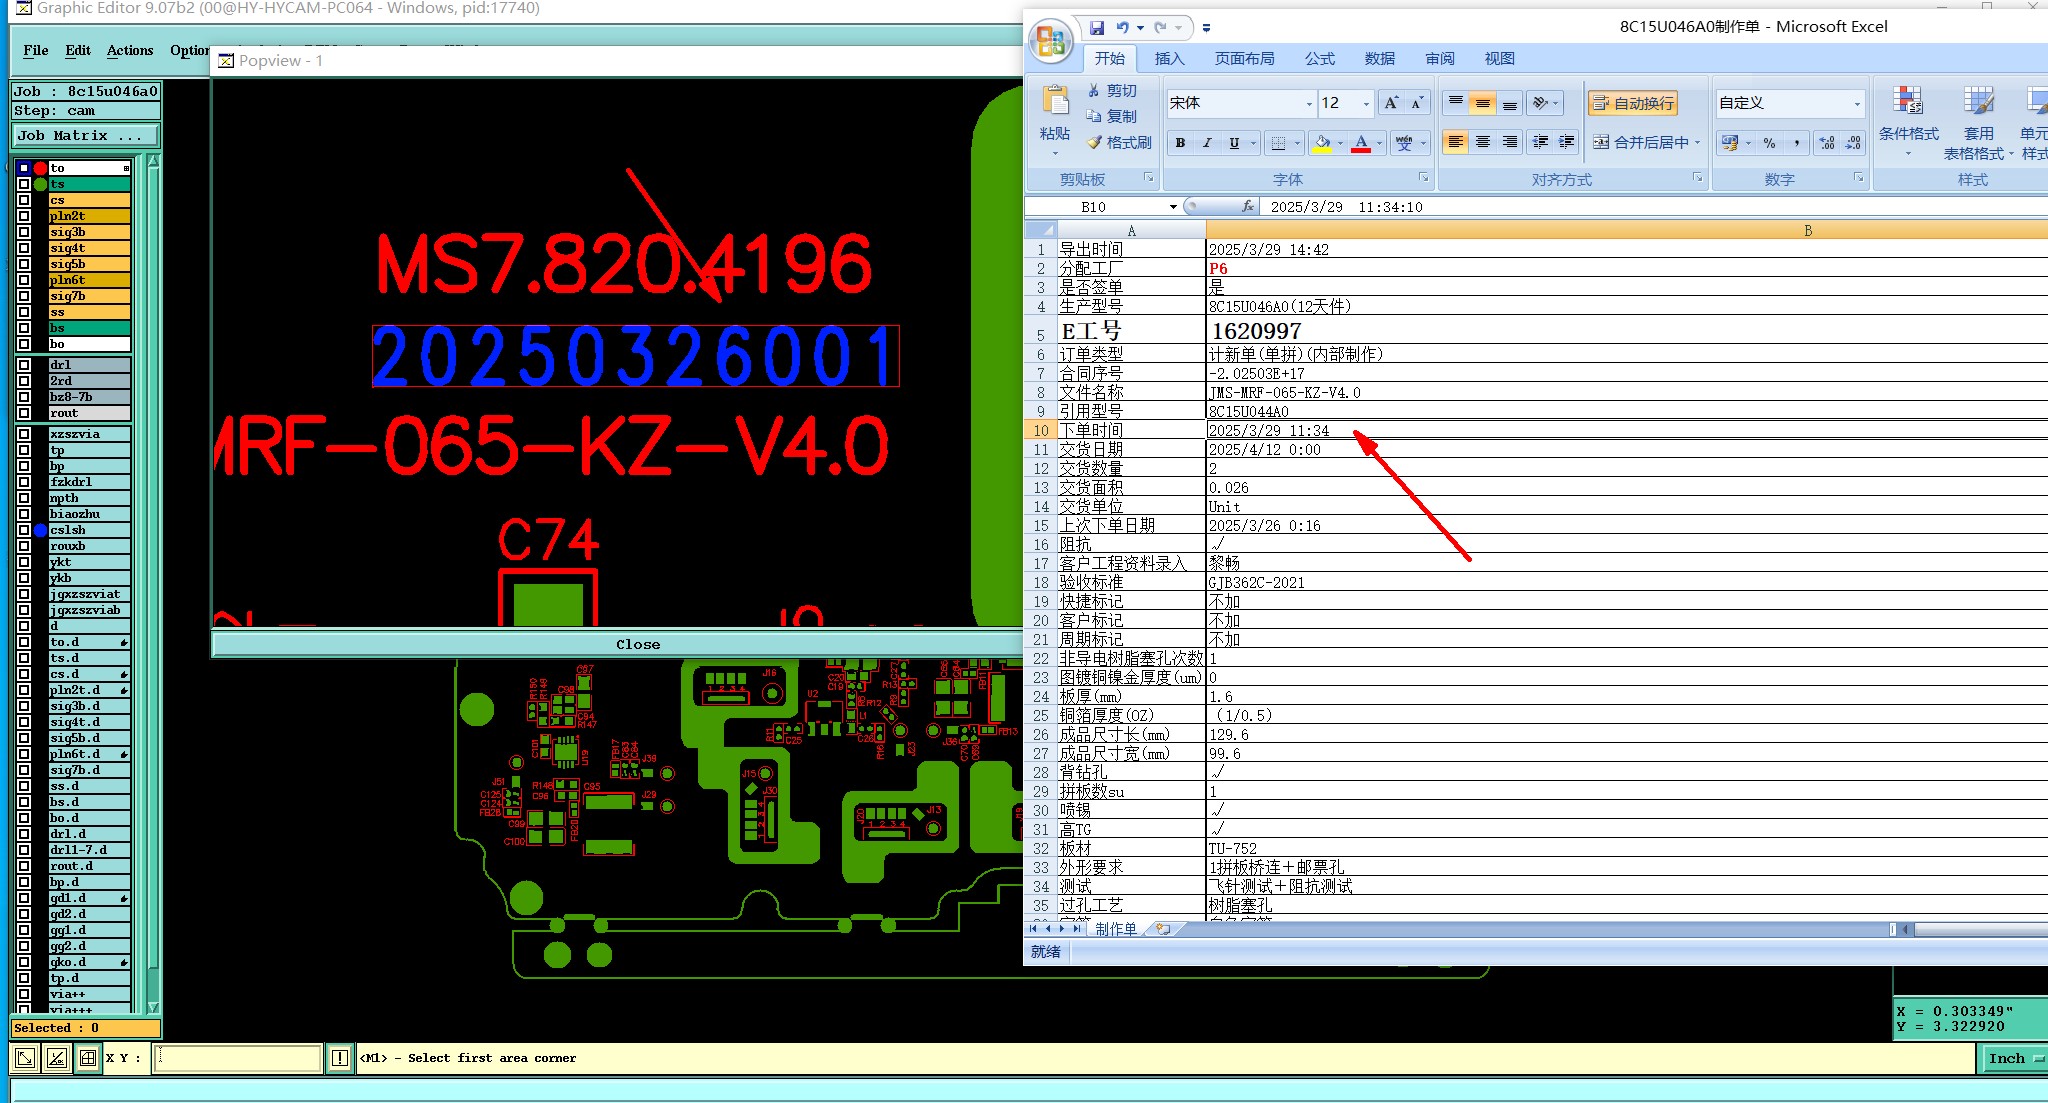Click the Italic formatting icon
Viewport: 2048px width, 1103px height.
pos(1207,143)
